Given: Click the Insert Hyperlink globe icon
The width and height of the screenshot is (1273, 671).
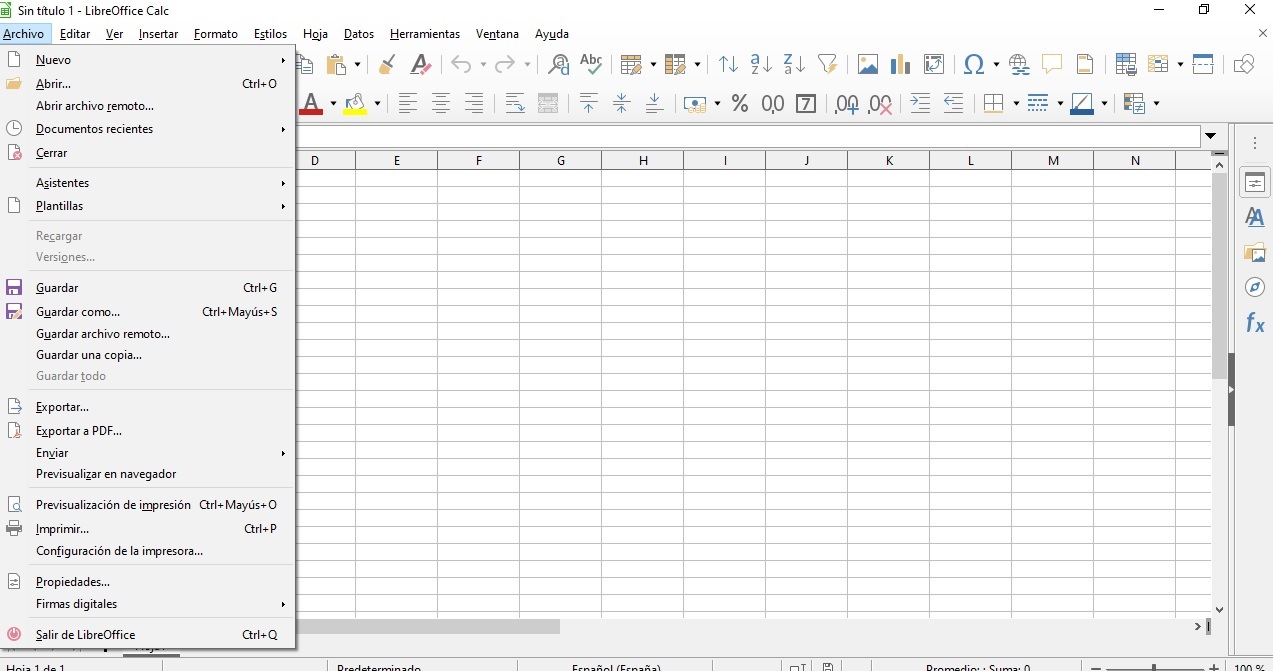Looking at the screenshot, I should [1019, 64].
